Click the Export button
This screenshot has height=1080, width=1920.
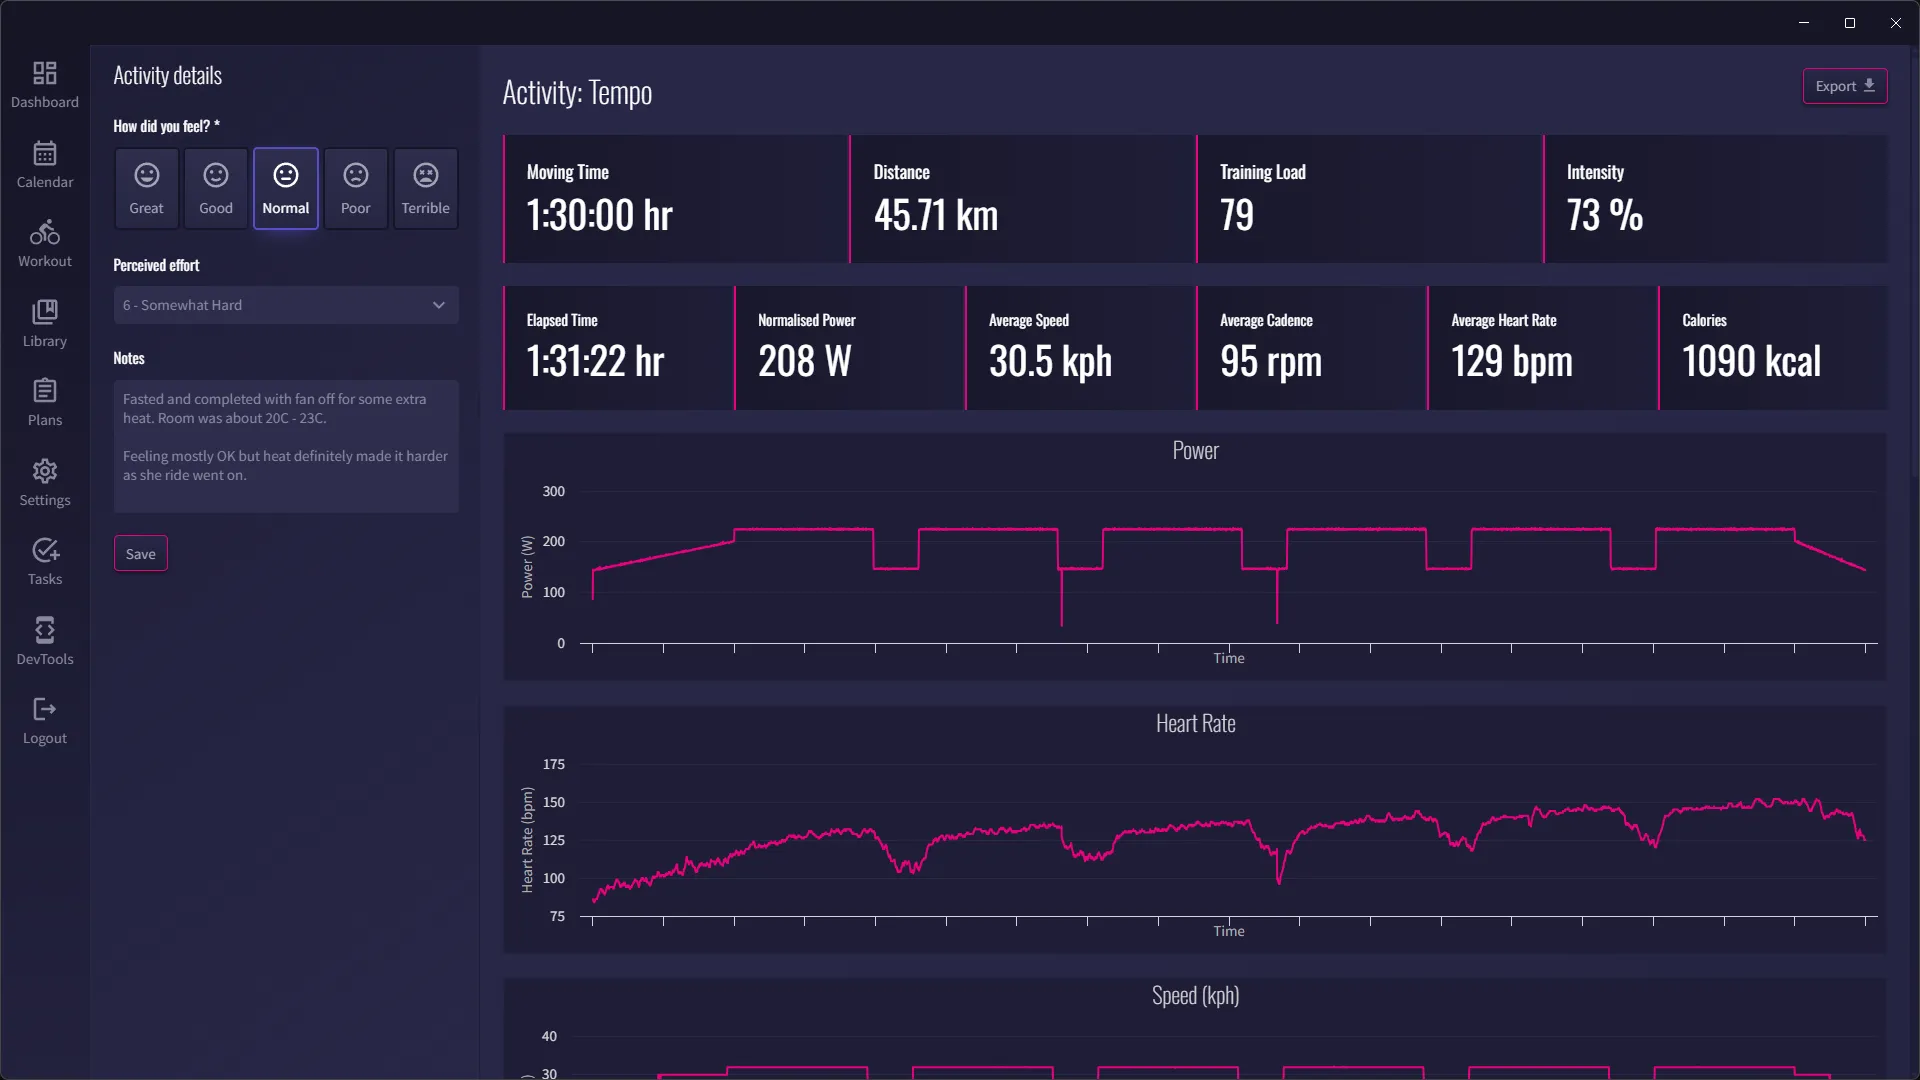tap(1844, 86)
